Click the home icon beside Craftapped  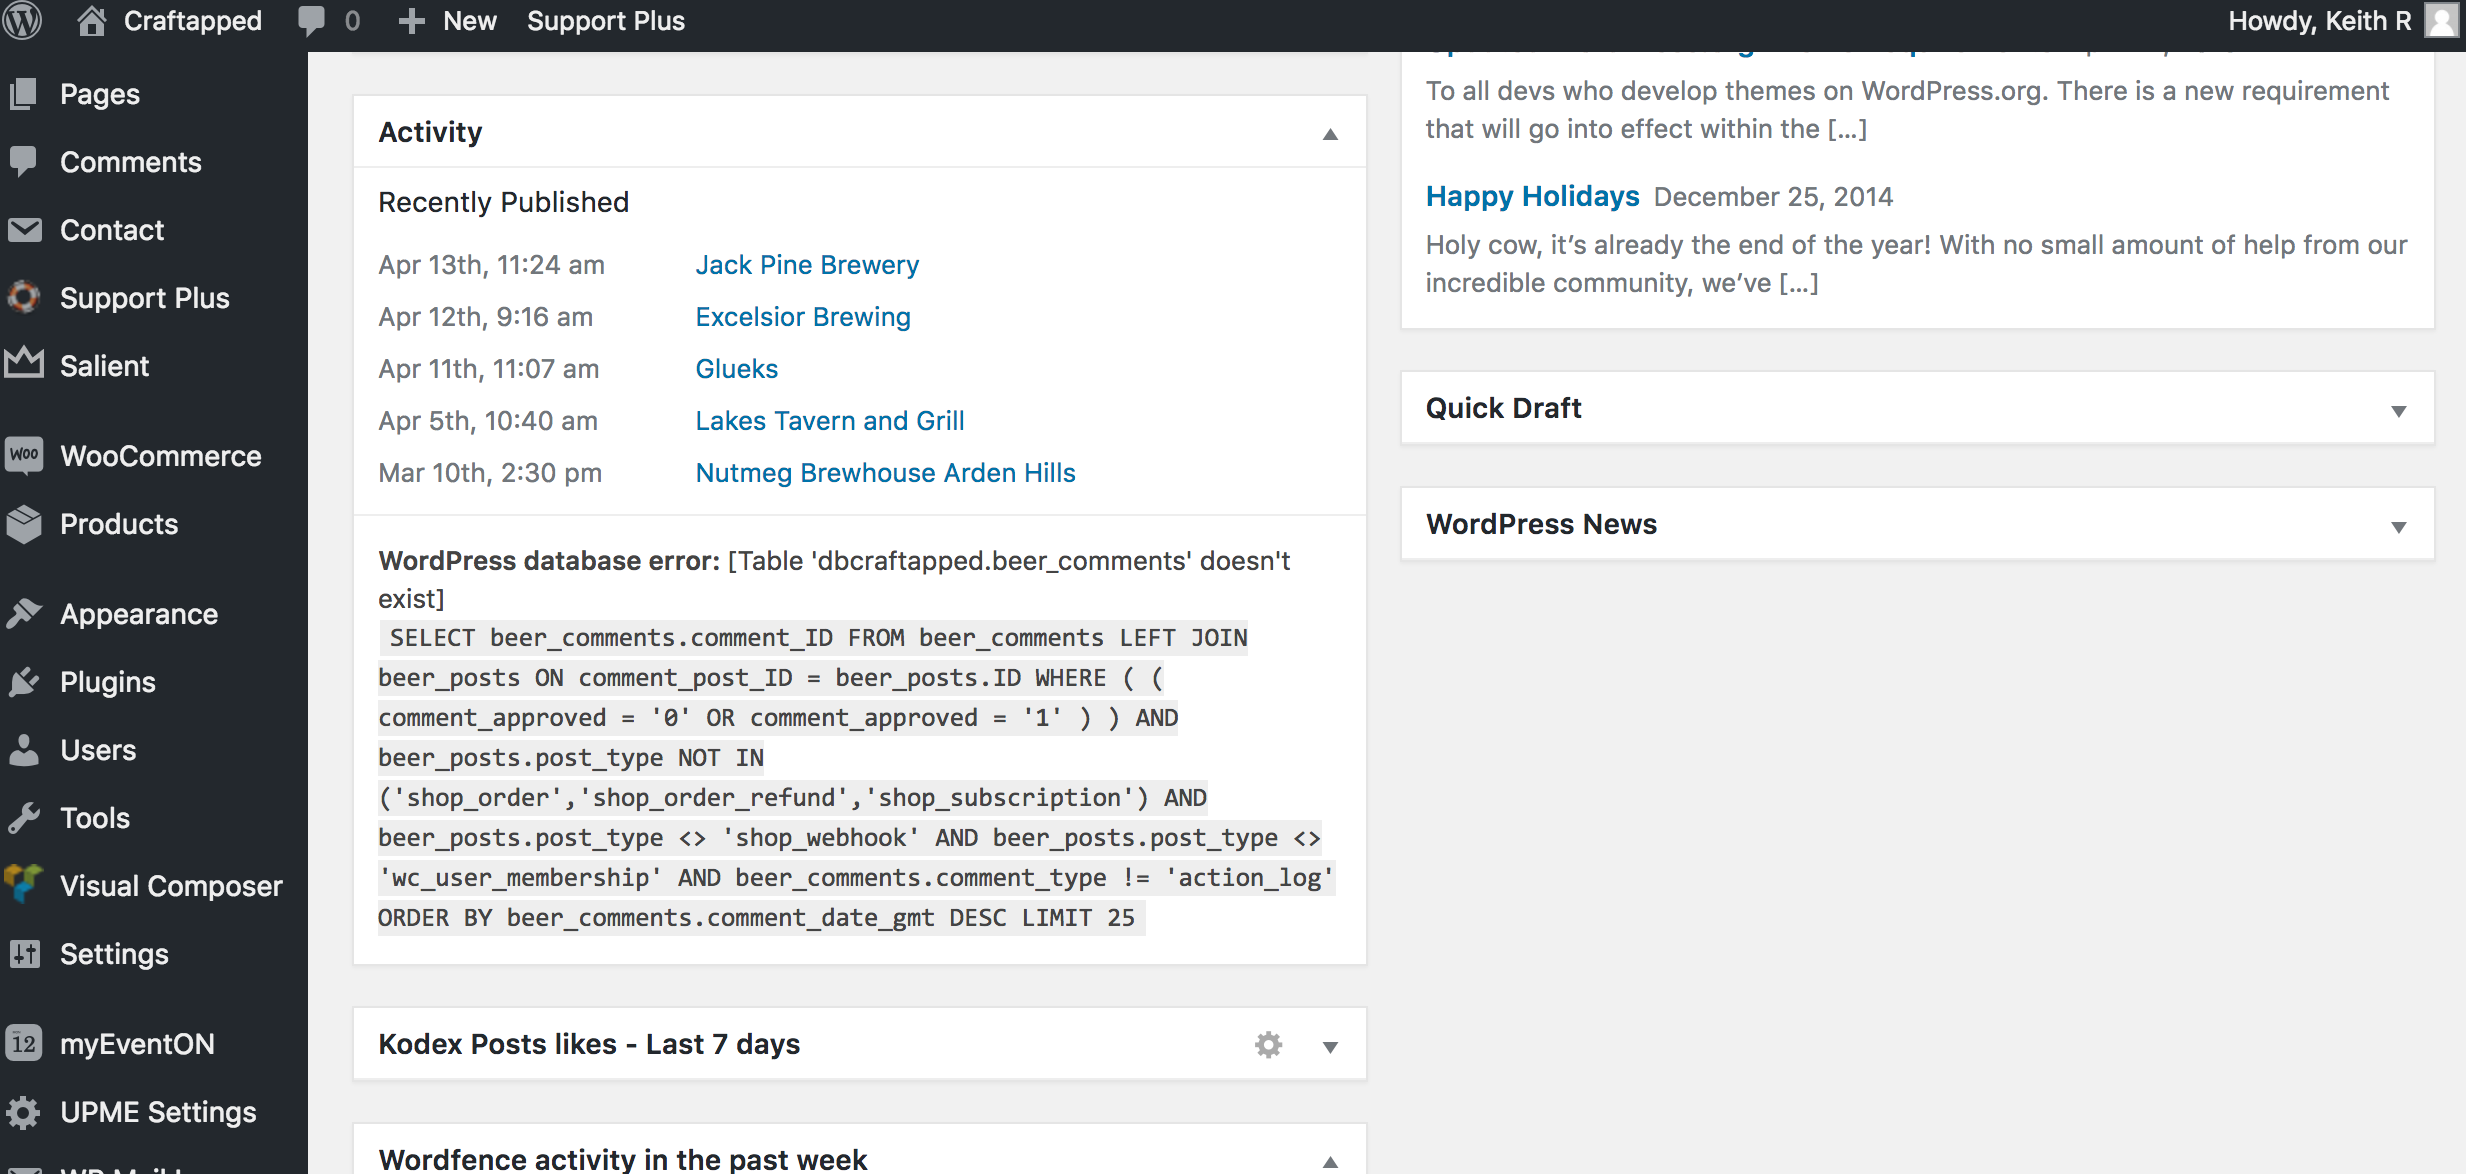[x=92, y=20]
